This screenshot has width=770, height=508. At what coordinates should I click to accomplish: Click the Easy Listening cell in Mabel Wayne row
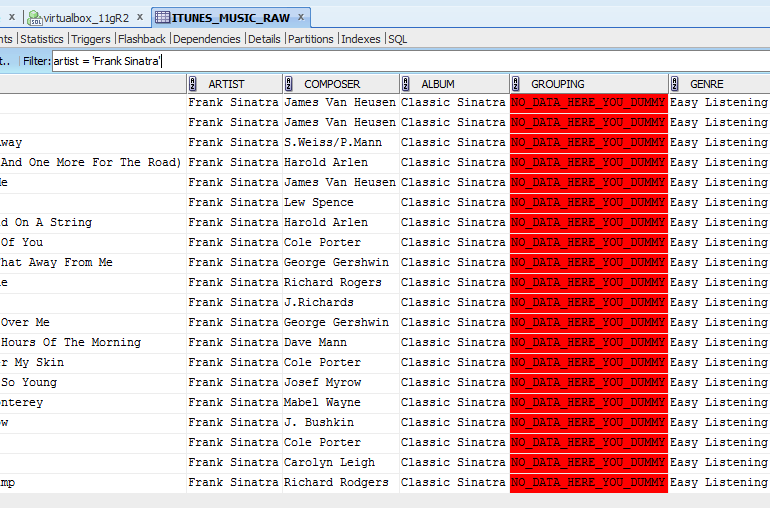719,402
